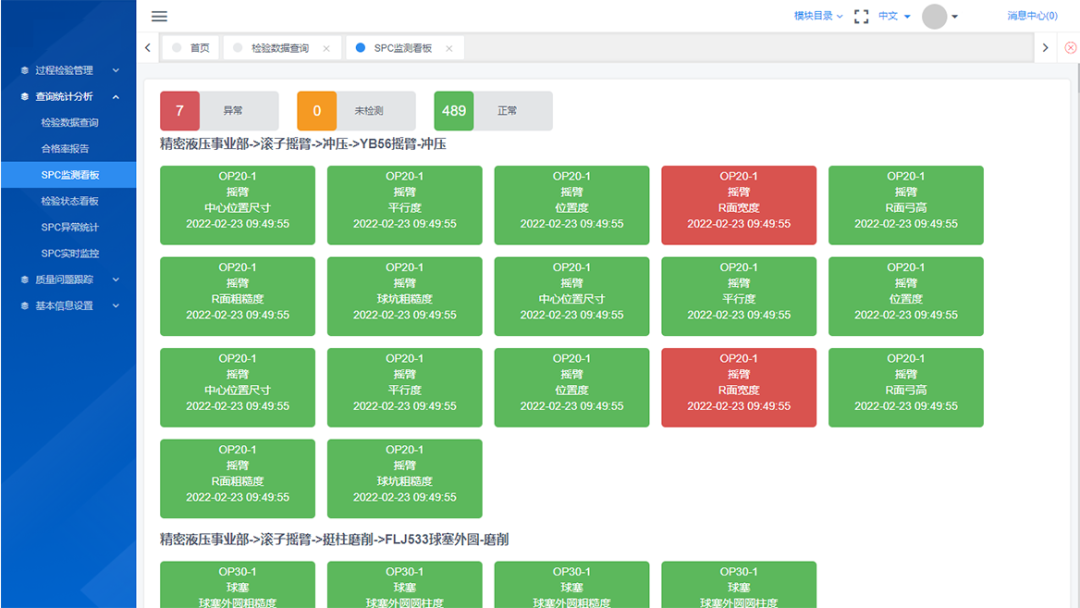Click the FLJ533球塞外圆-磨削 section heading

coord(334,539)
